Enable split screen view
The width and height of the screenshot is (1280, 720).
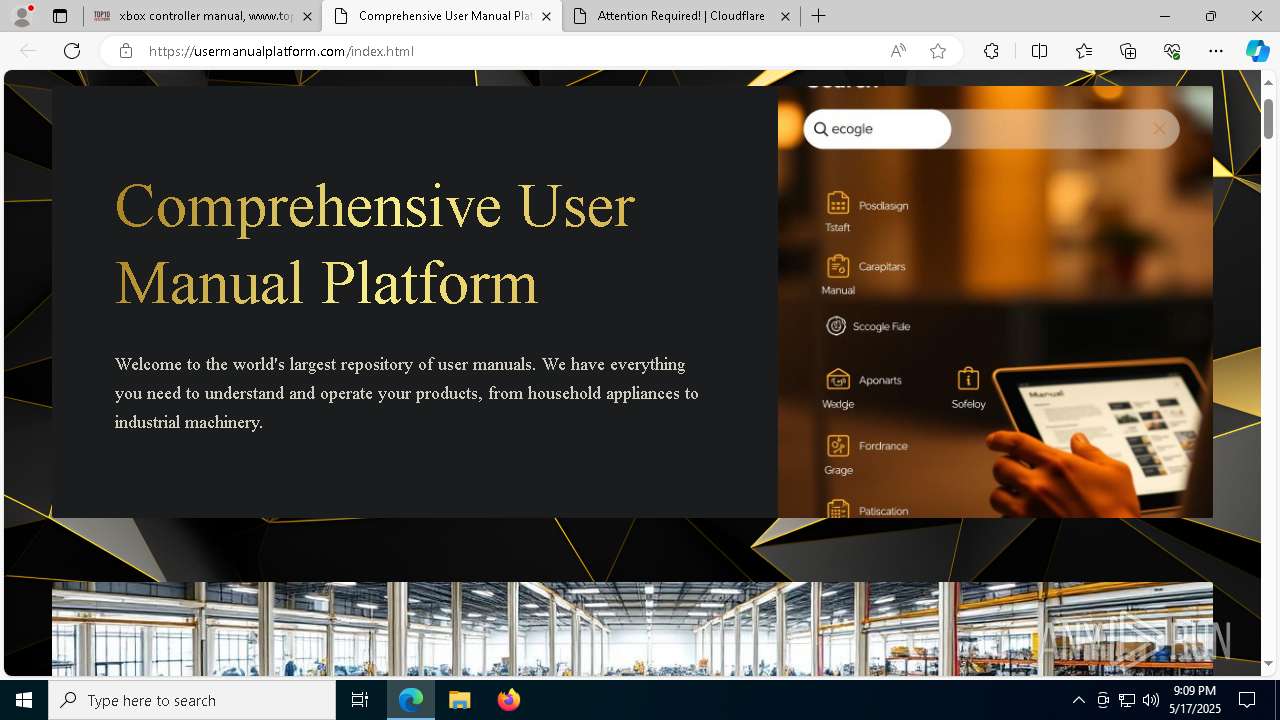point(1039,51)
